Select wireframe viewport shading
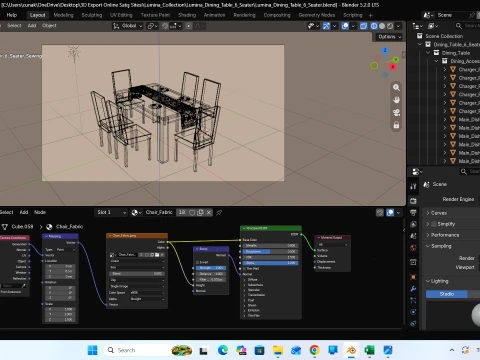The height and width of the screenshot is (360, 480). tap(374, 26)
